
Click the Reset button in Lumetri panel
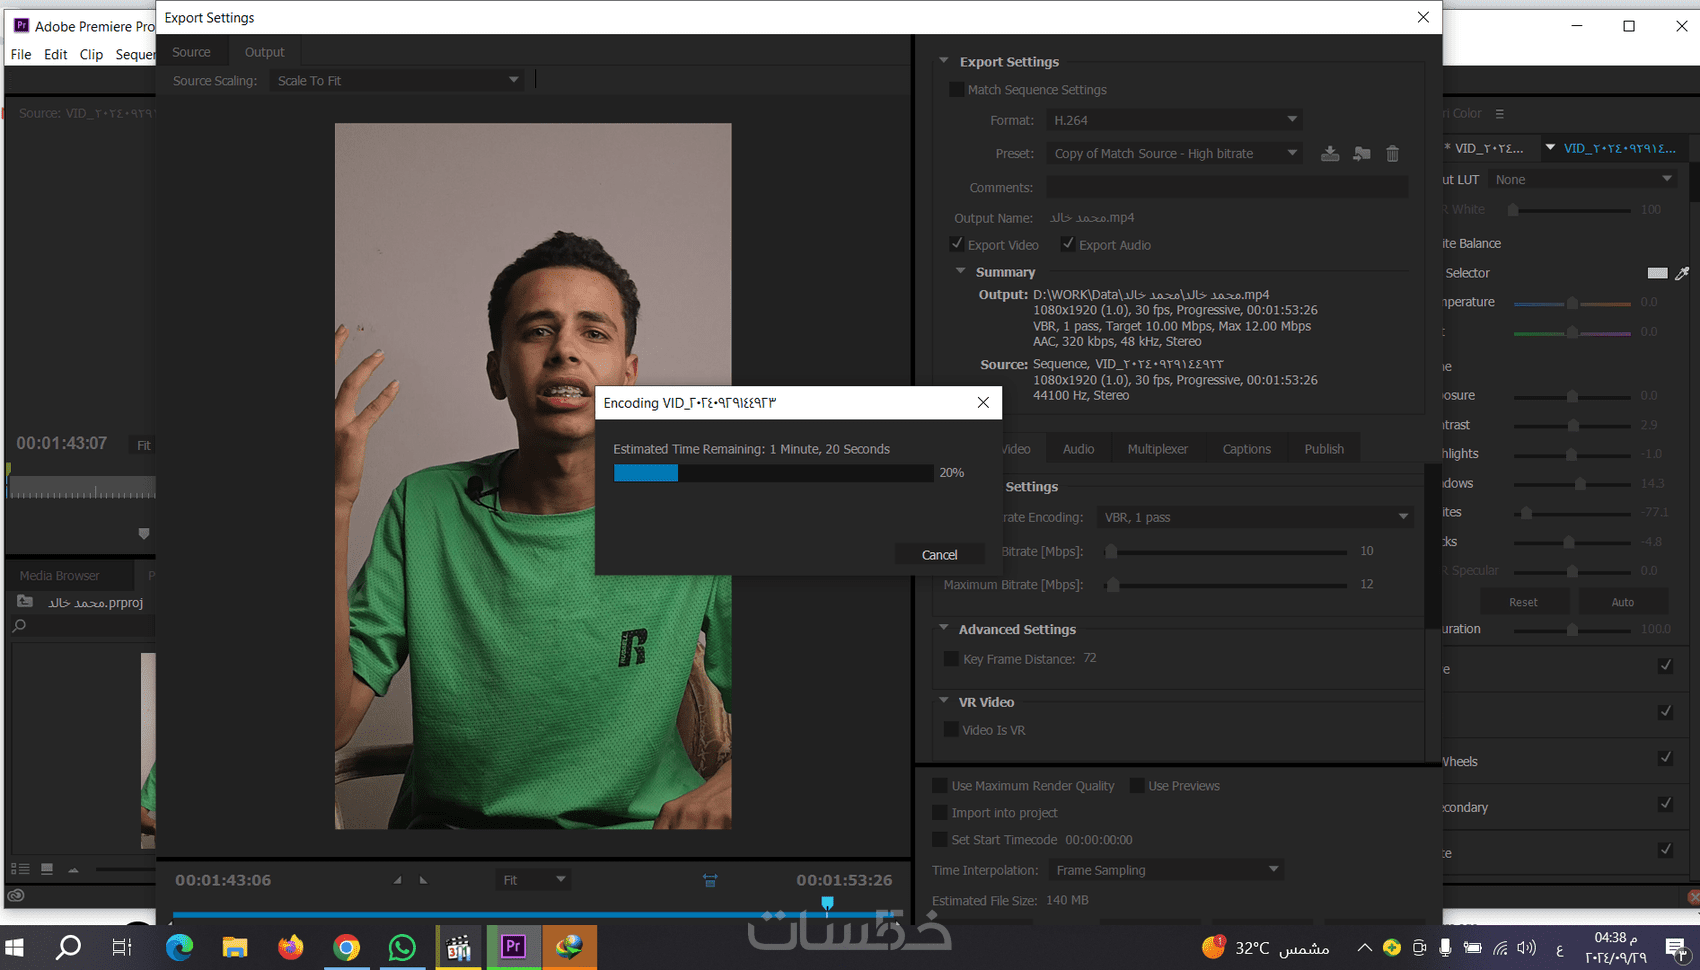point(1523,602)
